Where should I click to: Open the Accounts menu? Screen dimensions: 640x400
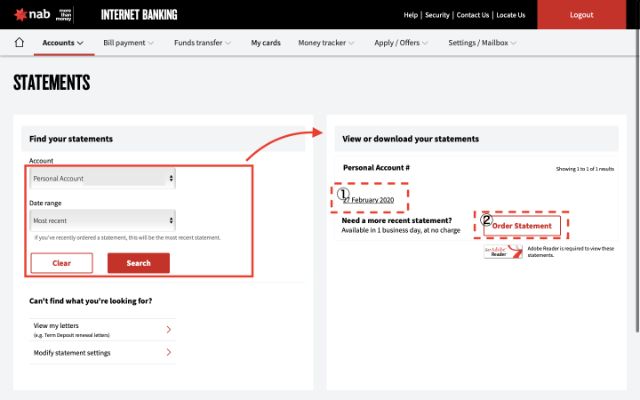(x=63, y=42)
